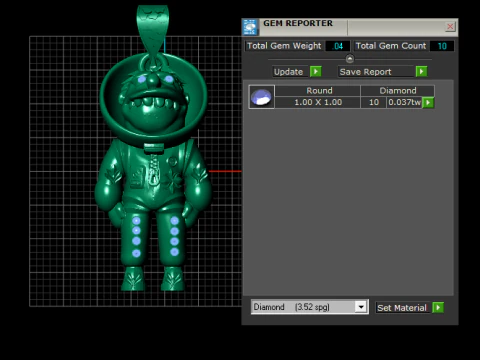Image resolution: width=480 pixels, height=360 pixels.
Task: Click the Round shape cell
Action: (318, 91)
